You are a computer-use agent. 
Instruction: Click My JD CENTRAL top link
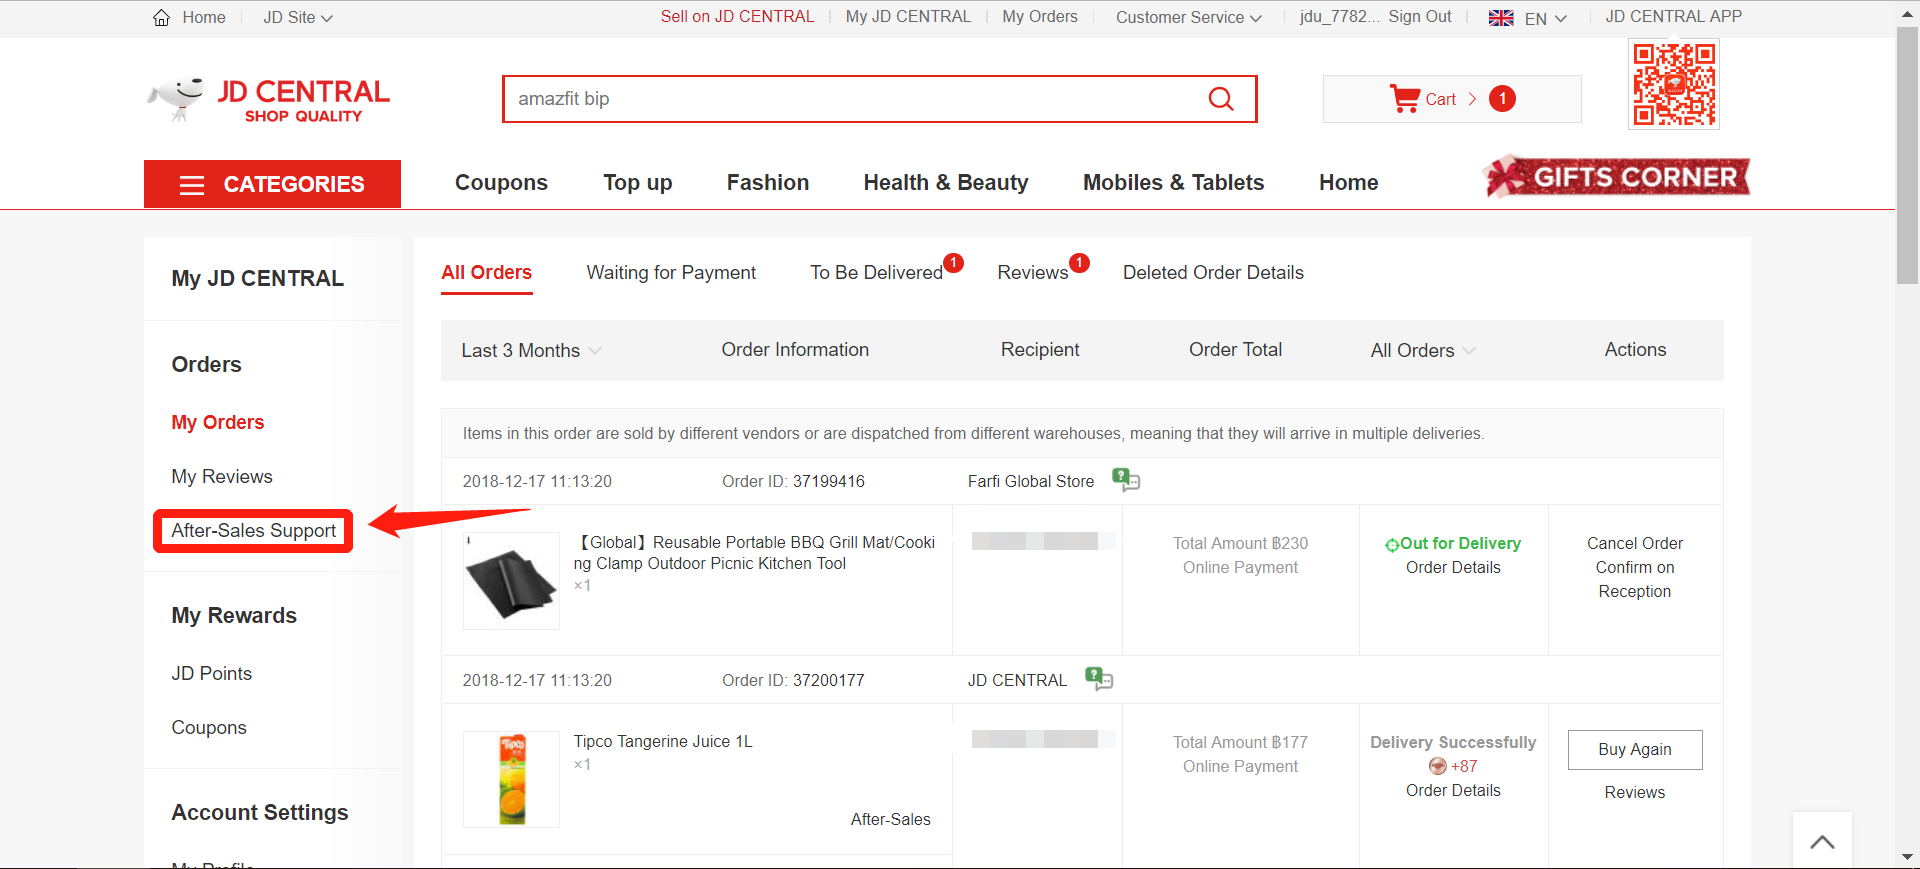click(908, 16)
